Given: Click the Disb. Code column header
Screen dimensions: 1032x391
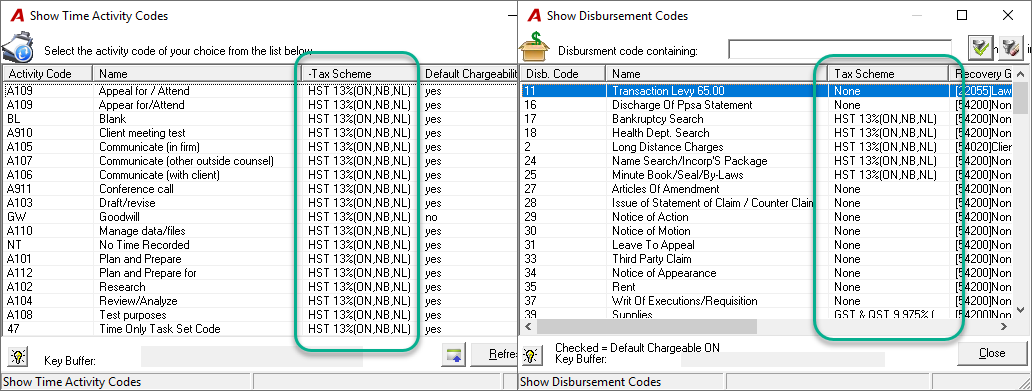Looking at the screenshot, I should [562, 74].
